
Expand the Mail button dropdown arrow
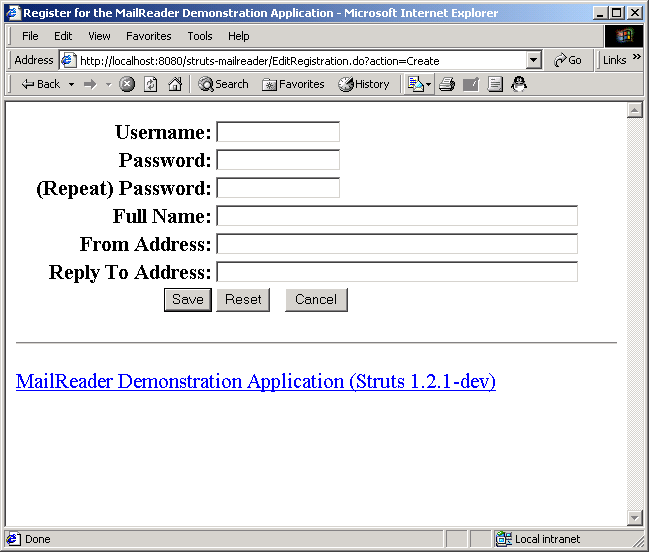tap(429, 84)
